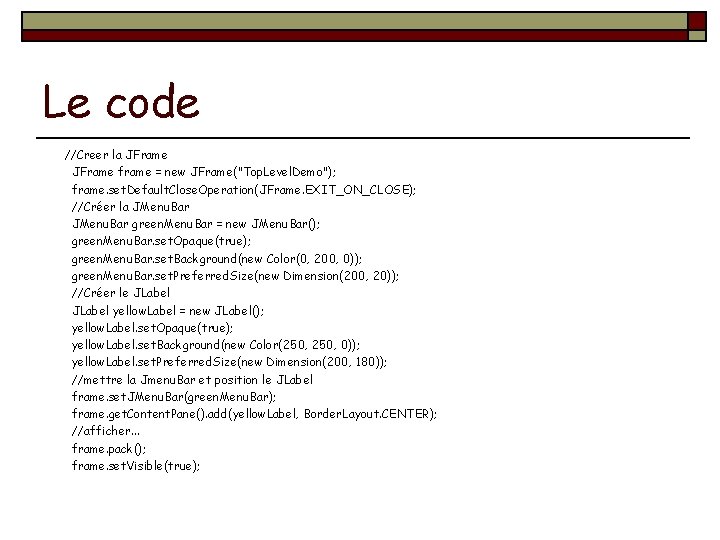Click the yellowLabel.setBackground Color(250, 250, 0) line

pyautogui.click(x=216, y=345)
